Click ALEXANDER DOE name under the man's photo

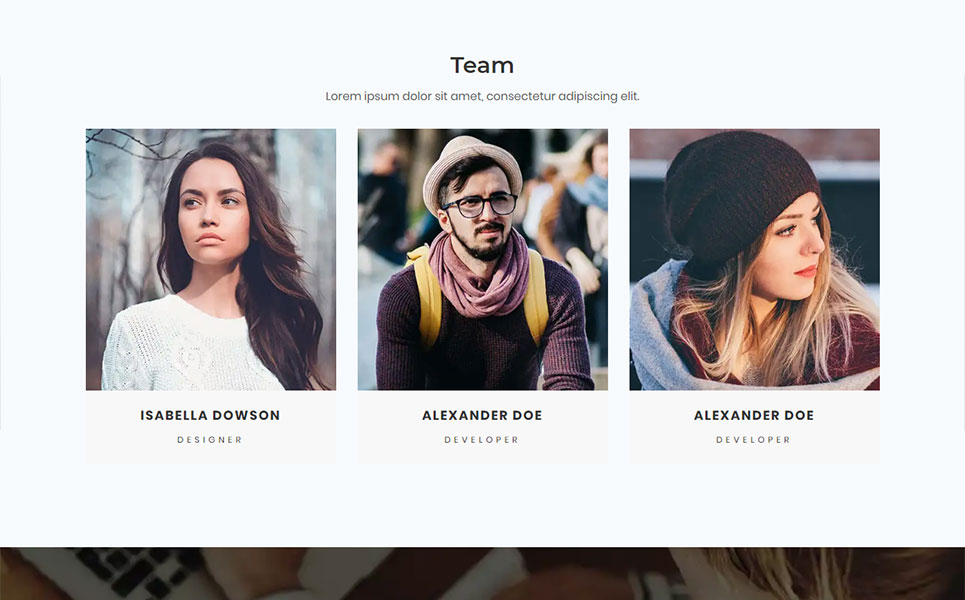[x=482, y=415]
